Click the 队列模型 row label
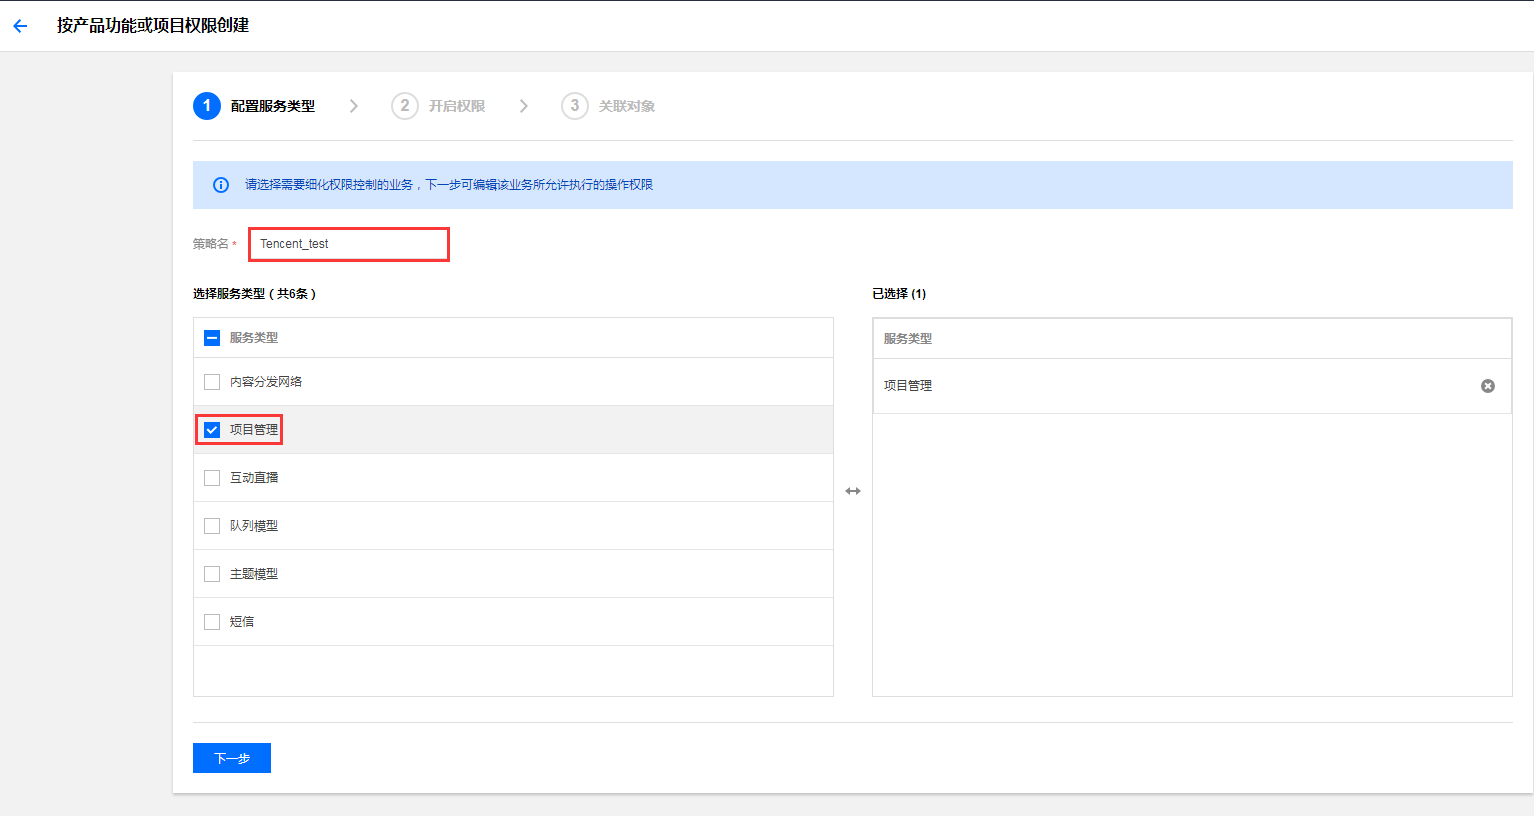 click(x=254, y=526)
